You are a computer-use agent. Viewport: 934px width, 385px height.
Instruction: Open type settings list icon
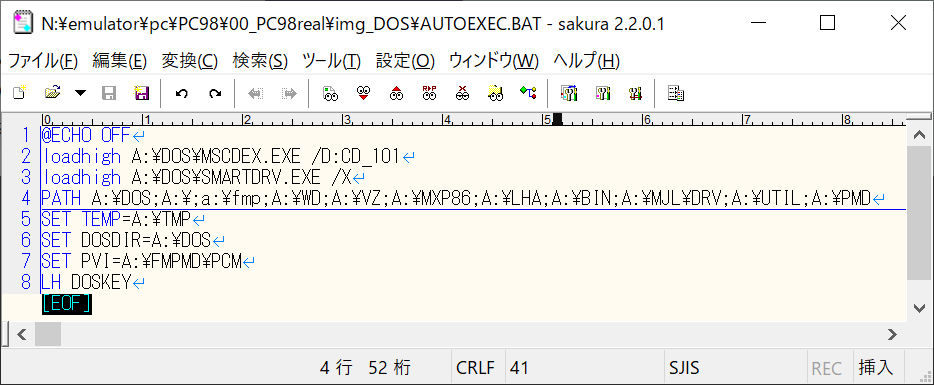point(569,92)
